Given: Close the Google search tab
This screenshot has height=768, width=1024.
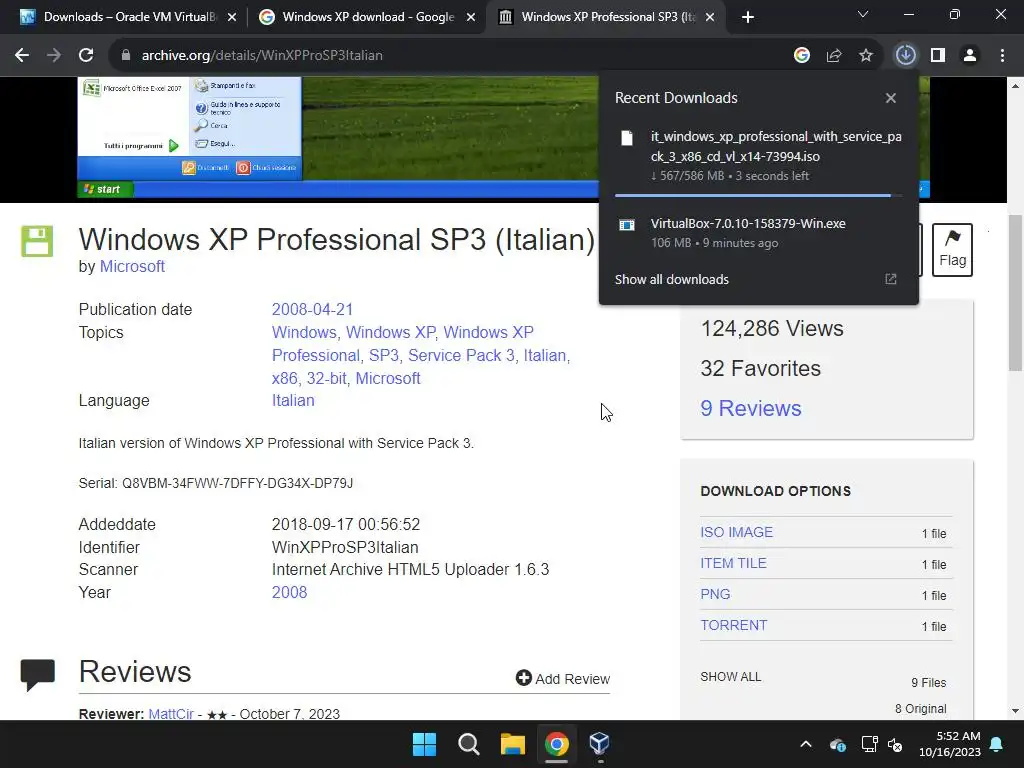Looking at the screenshot, I should click(471, 18).
